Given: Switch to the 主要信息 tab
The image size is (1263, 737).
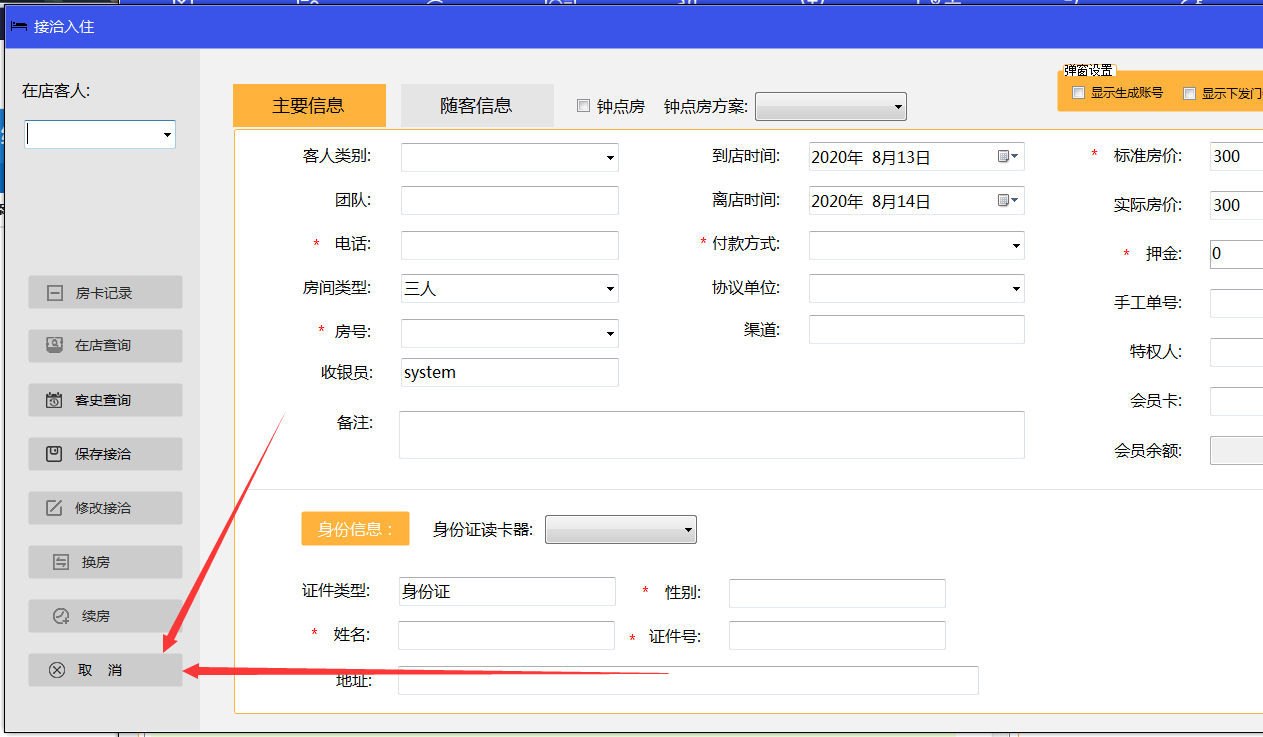Looking at the screenshot, I should pos(308,106).
